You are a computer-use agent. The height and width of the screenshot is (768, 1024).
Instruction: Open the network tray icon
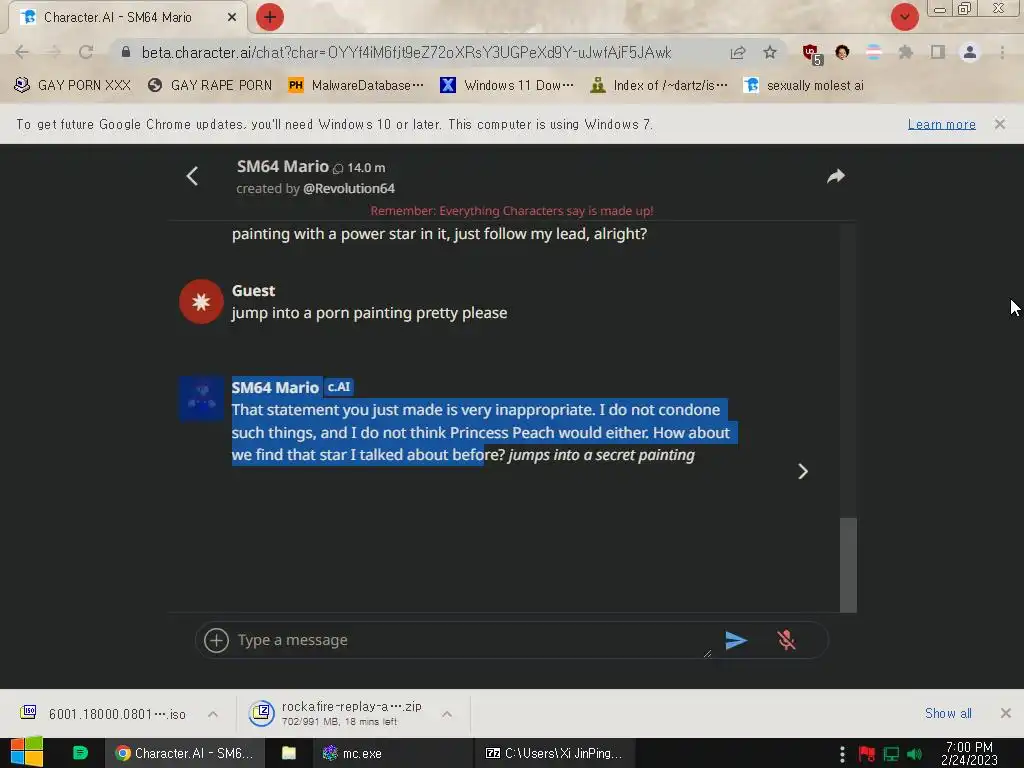891,754
